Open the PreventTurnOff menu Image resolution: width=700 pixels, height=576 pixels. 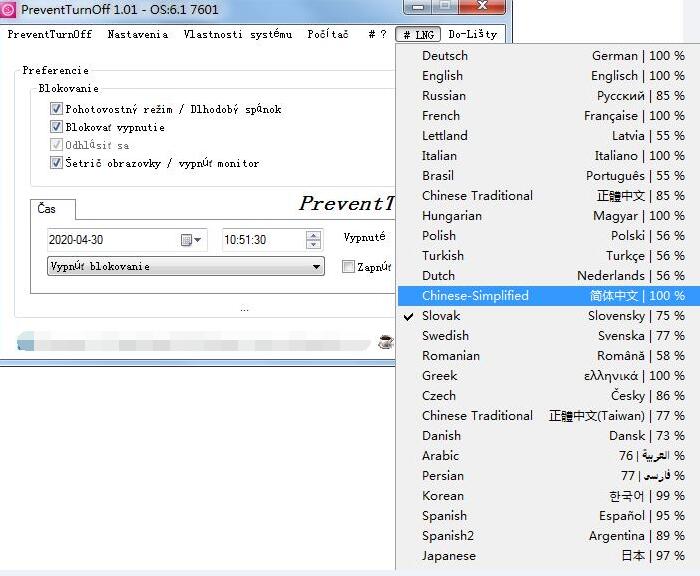coord(50,34)
